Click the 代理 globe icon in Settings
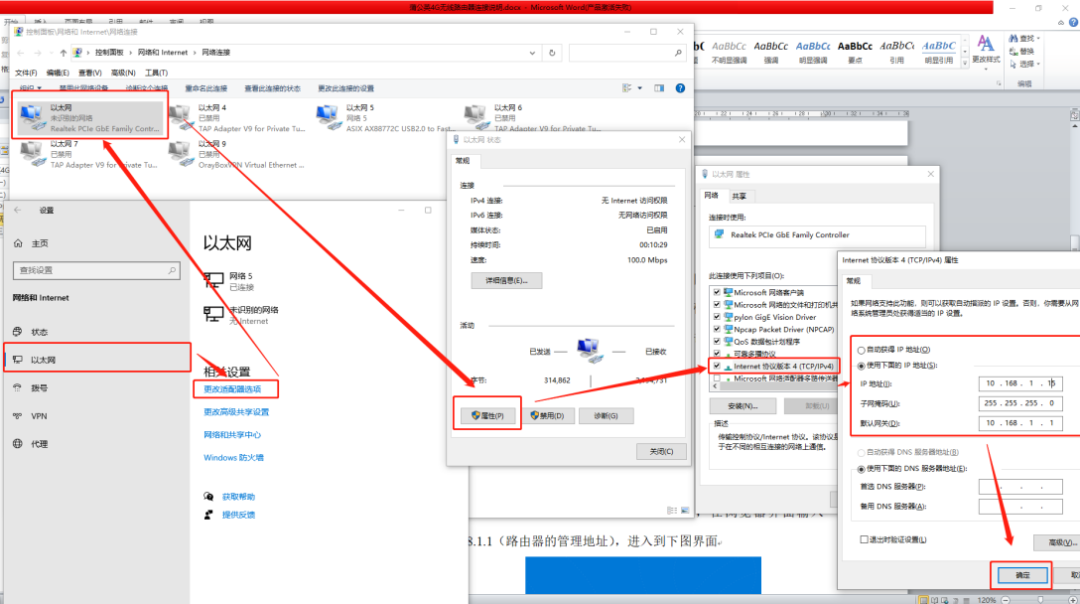This screenshot has height=604, width=1080. (17, 444)
